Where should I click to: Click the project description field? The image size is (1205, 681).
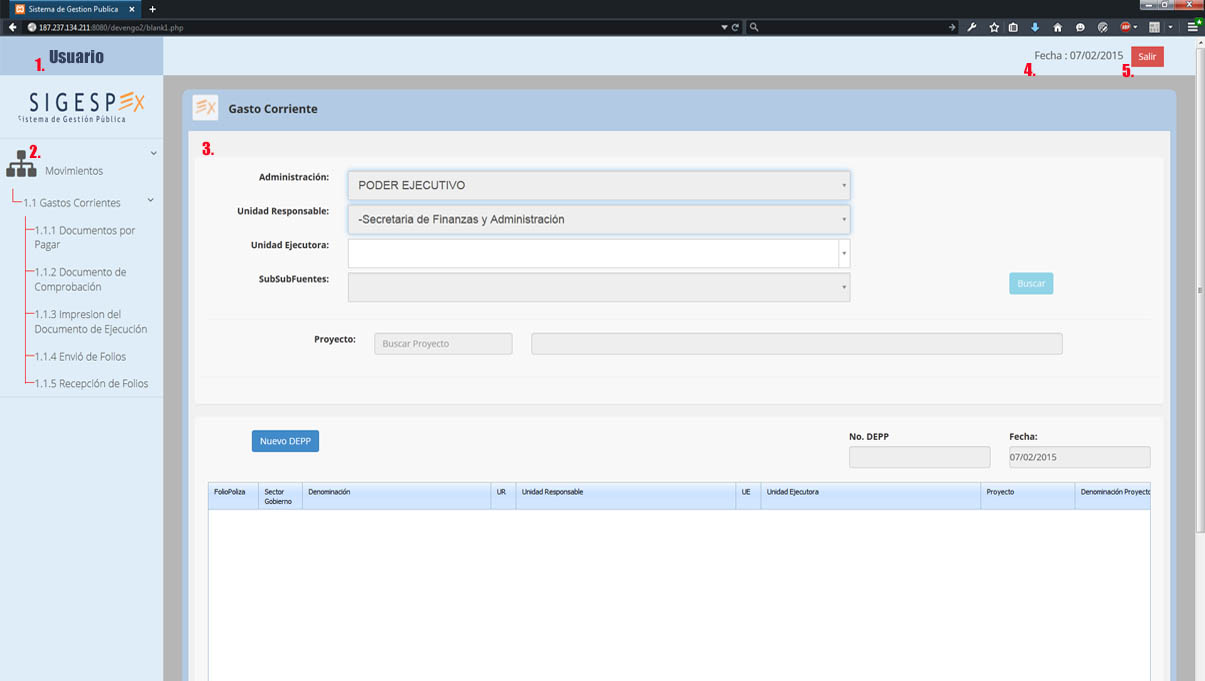(797, 344)
